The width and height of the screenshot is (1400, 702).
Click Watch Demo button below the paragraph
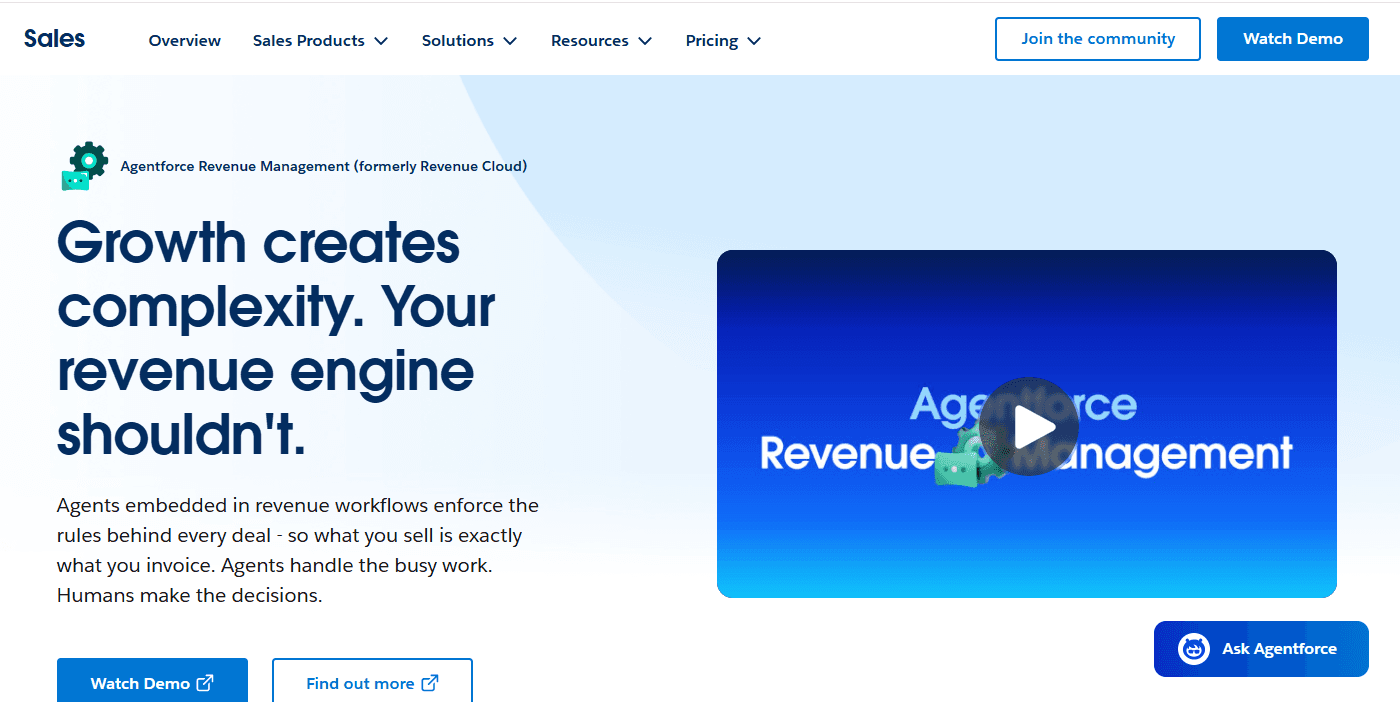152,680
